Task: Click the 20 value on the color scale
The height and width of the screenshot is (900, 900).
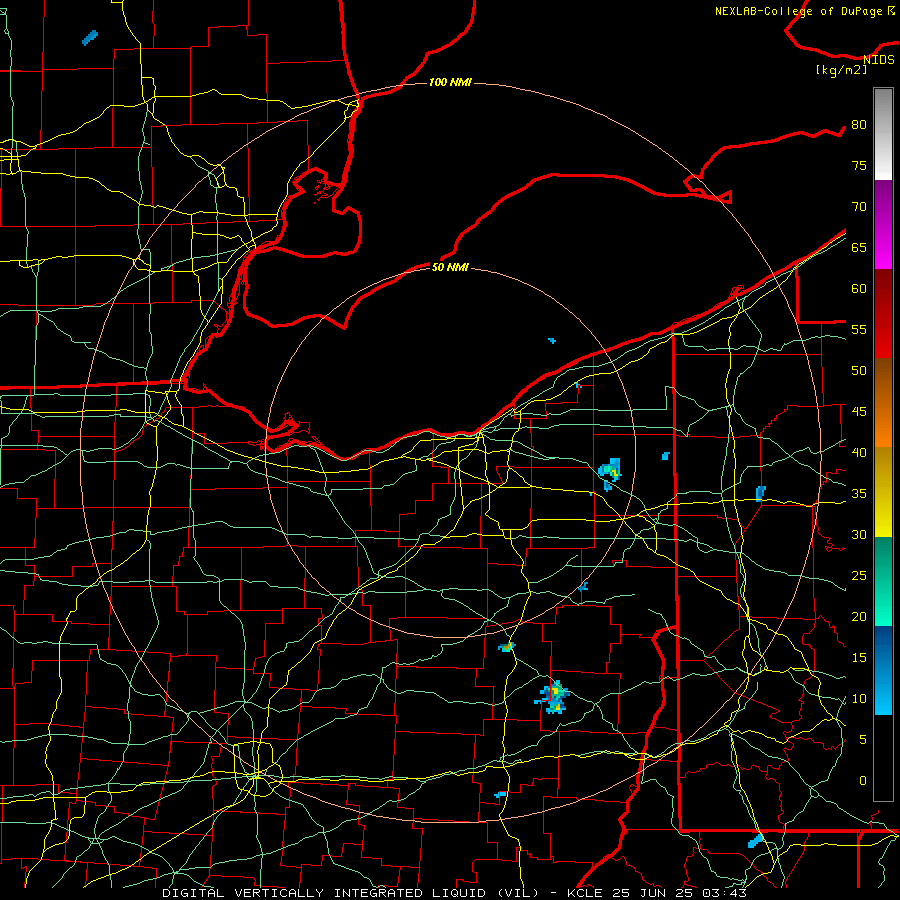Action: coord(859,616)
